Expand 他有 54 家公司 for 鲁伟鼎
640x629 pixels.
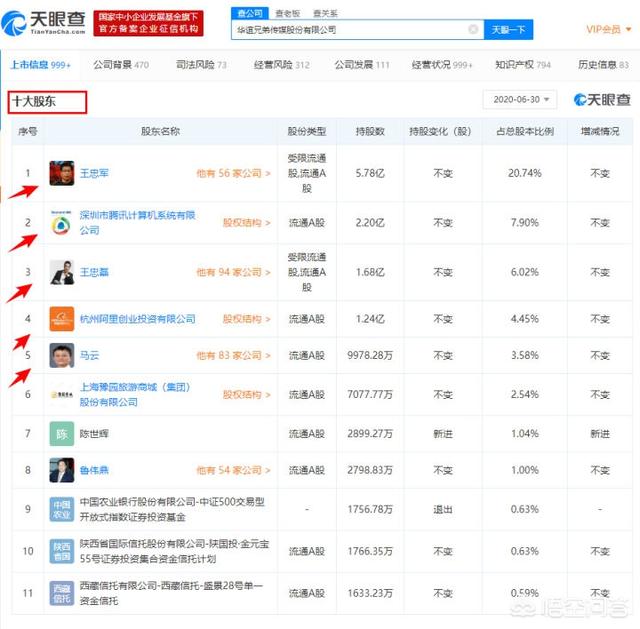coord(233,470)
